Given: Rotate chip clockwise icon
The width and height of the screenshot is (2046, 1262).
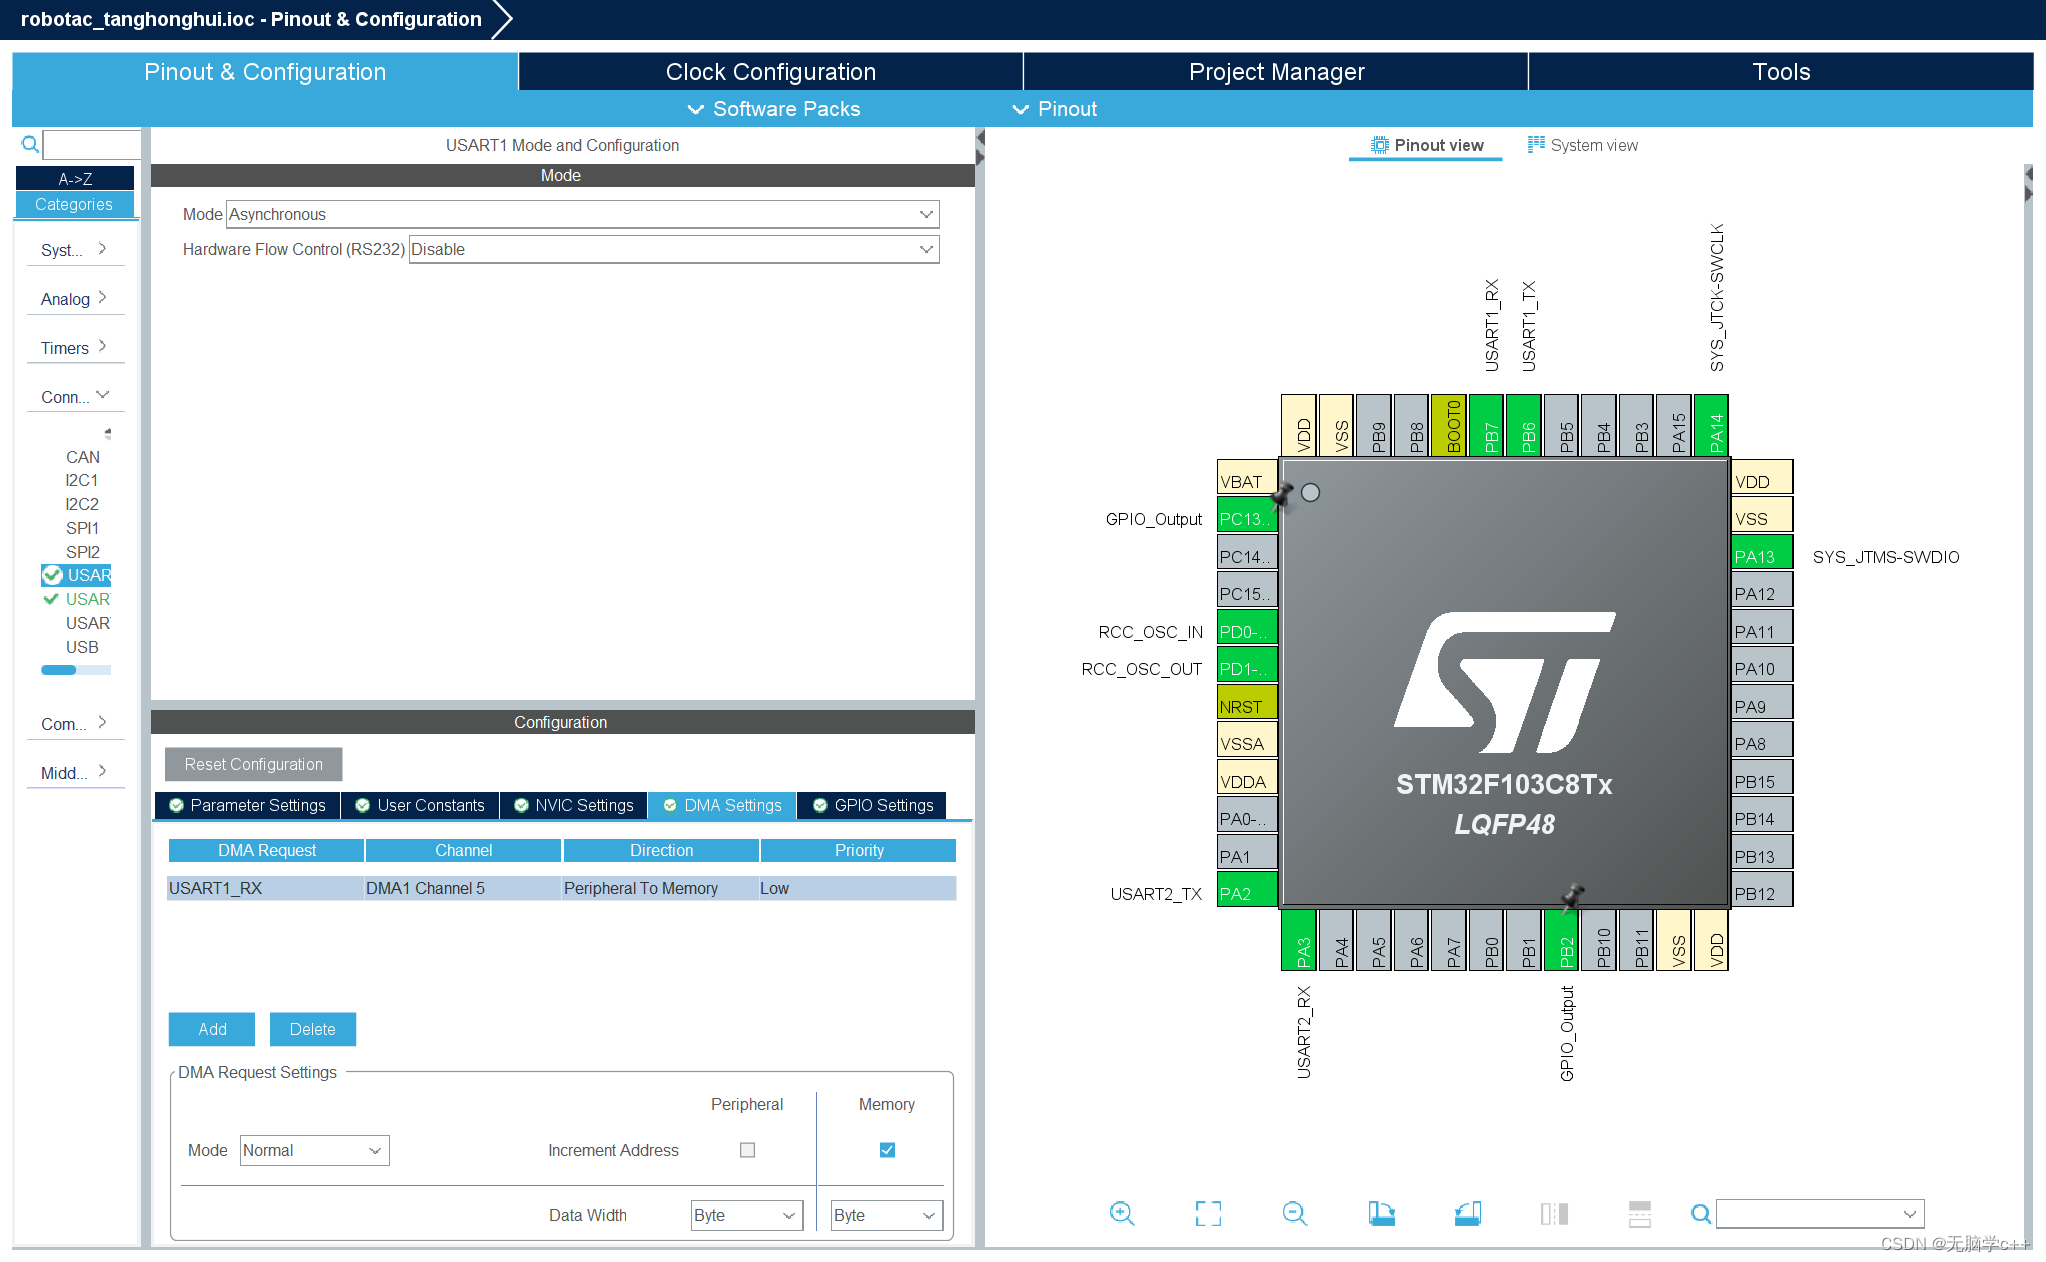Looking at the screenshot, I should 1381,1213.
